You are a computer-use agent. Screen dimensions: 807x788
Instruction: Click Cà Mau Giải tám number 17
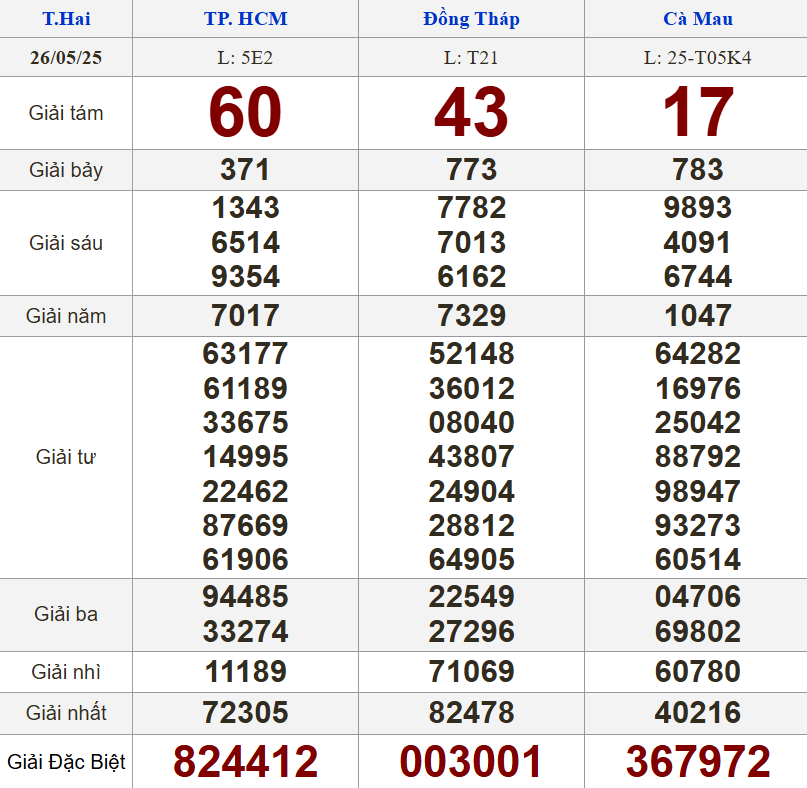(x=698, y=113)
